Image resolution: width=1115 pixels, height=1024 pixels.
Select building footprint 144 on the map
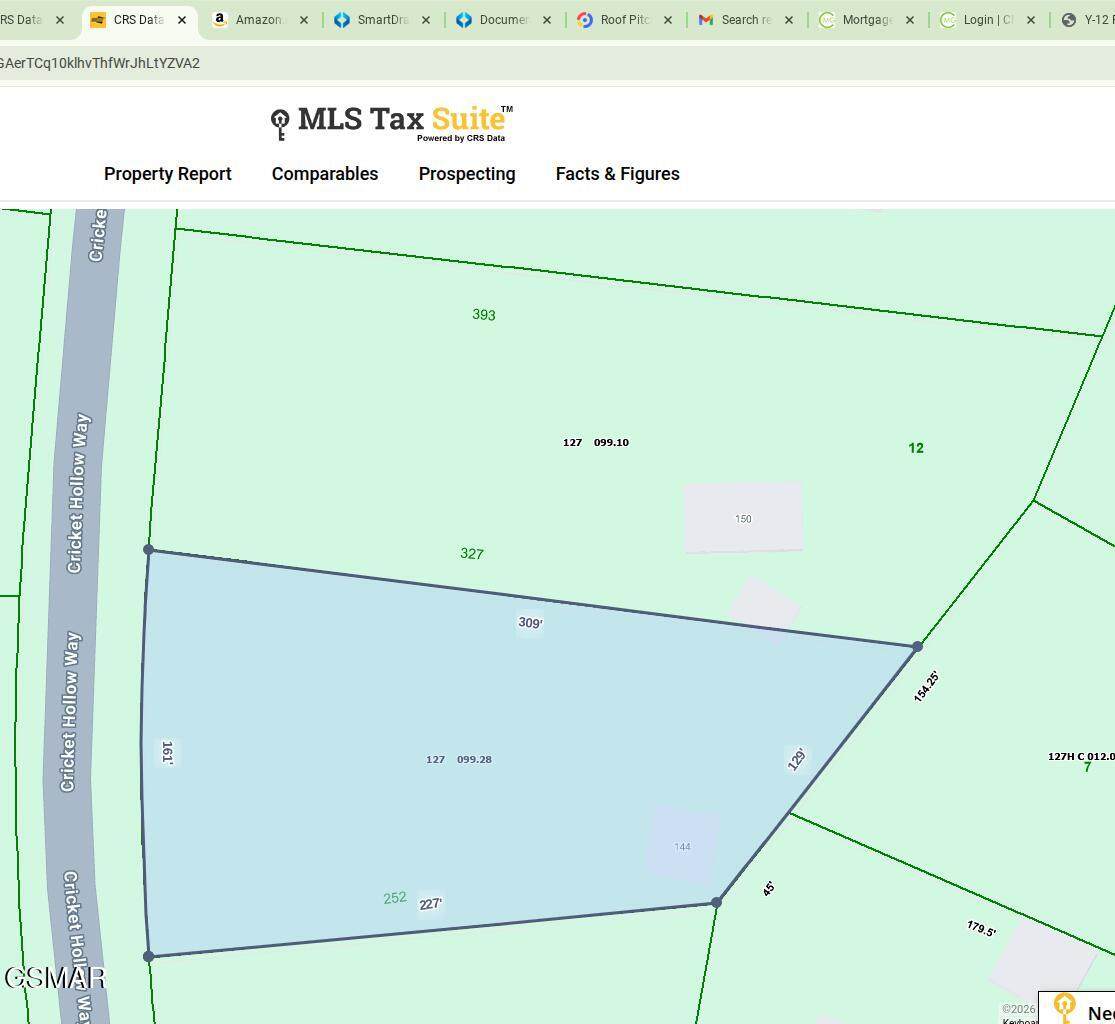(682, 846)
